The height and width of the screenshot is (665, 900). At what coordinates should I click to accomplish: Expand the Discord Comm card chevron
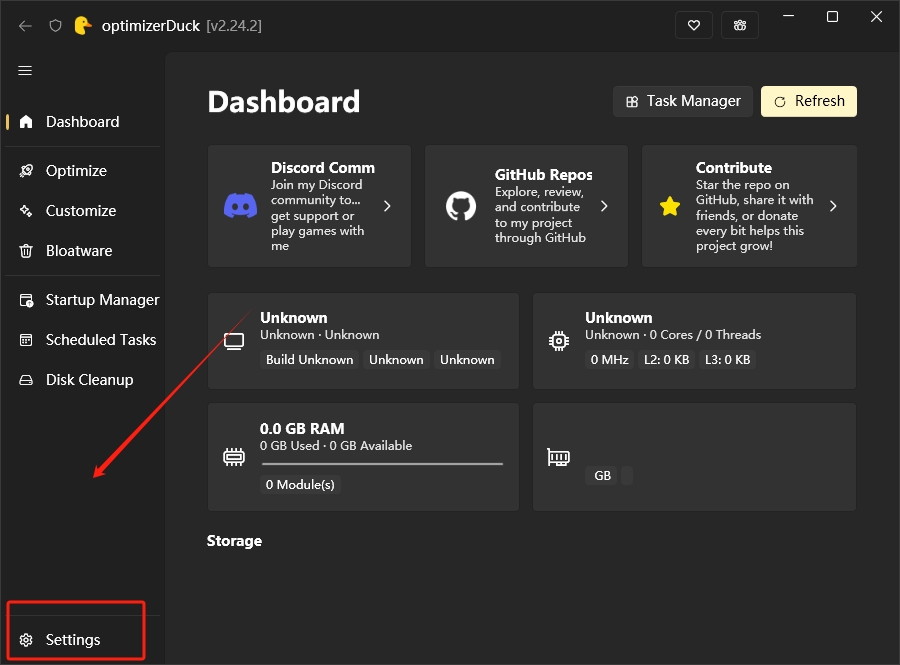(x=387, y=206)
